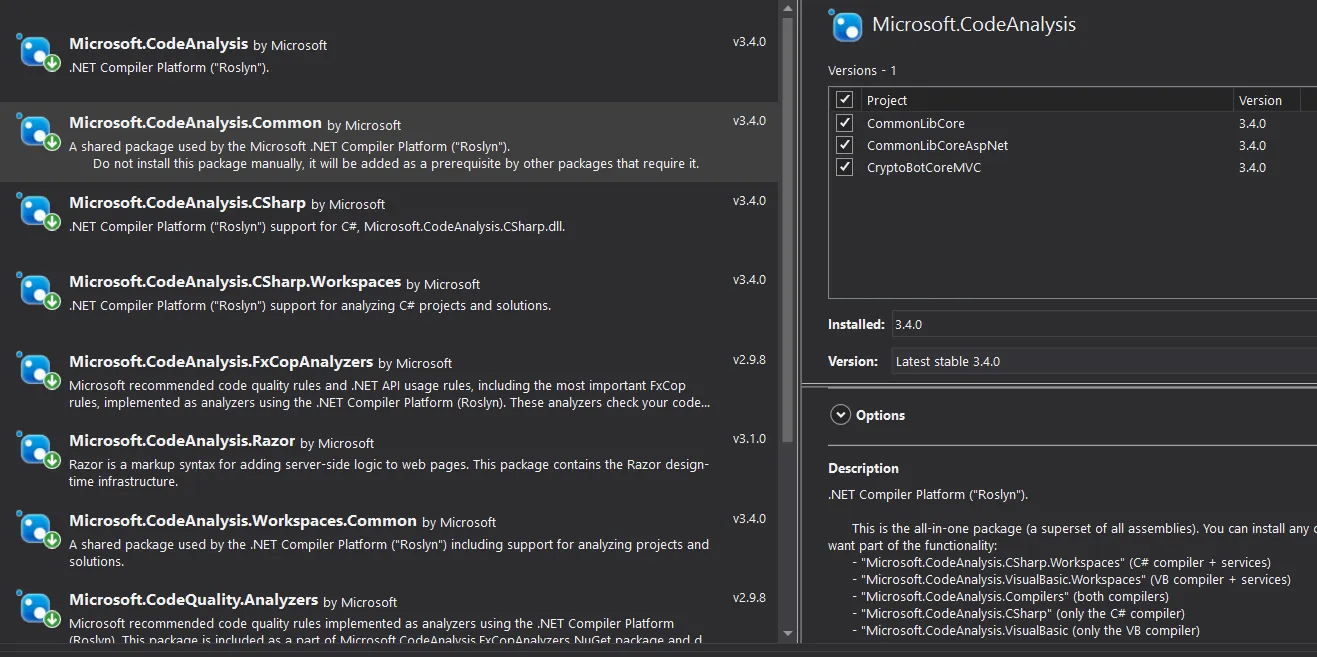The width and height of the screenshot is (1317, 657).
Task: Select the Microsoft.CodeAnalysis.Razor package title
Action: (182, 441)
